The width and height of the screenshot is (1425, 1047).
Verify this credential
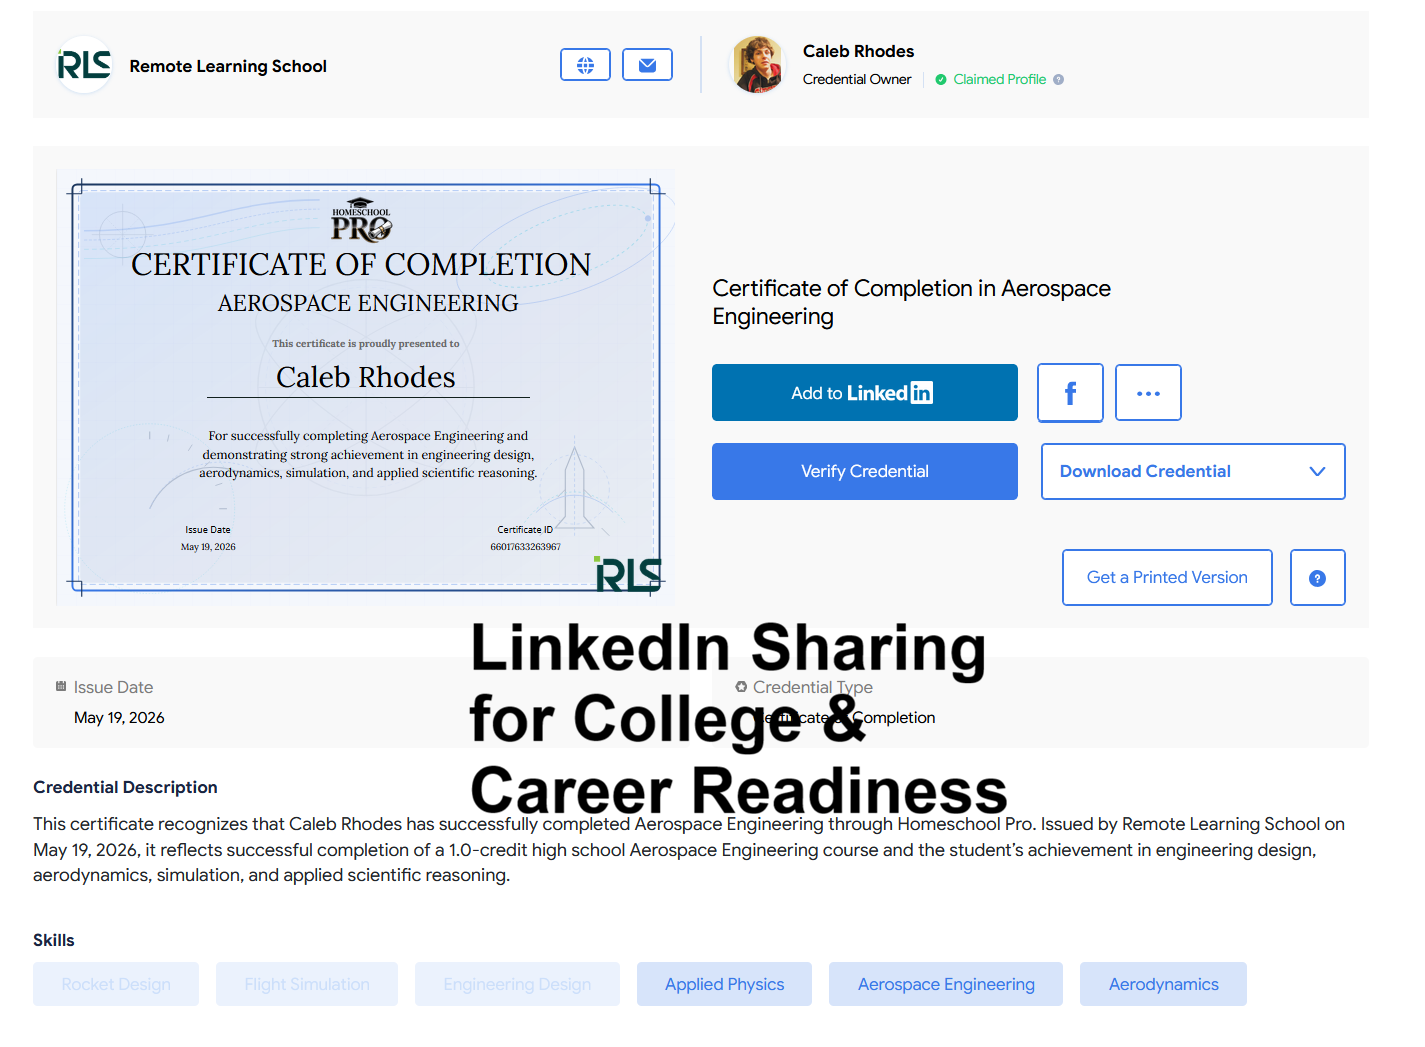[865, 471]
